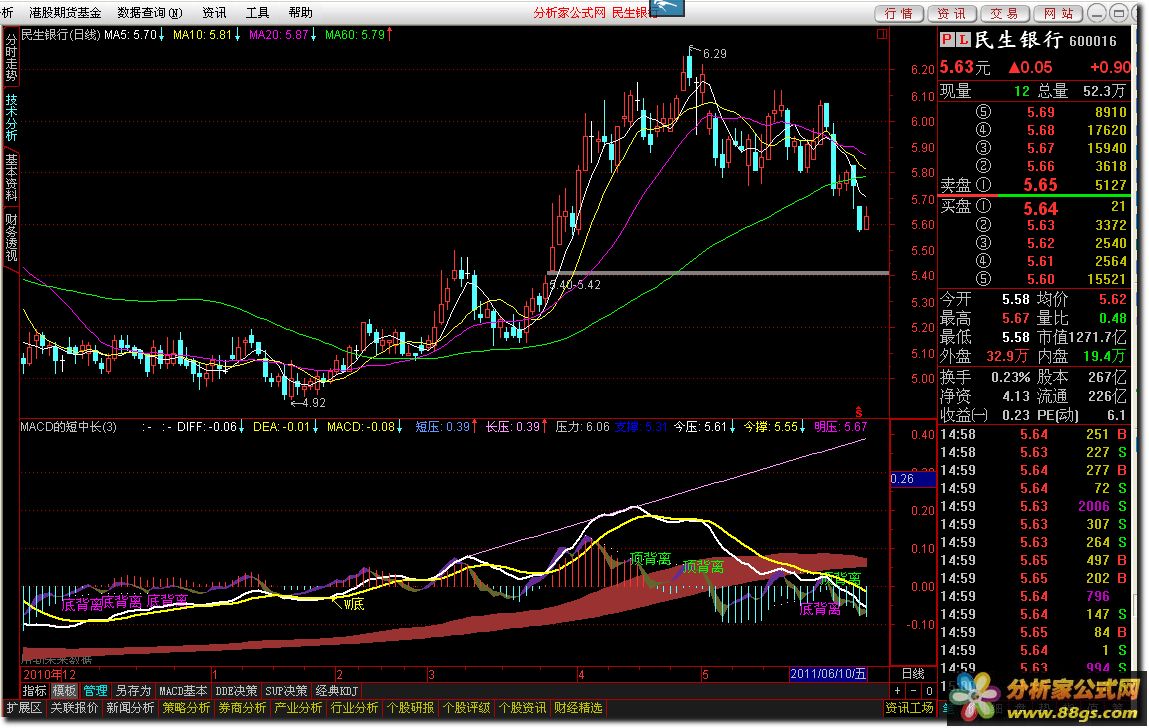Click the red $ marker on the chart
Image resolution: width=1149 pixels, height=728 pixels.
click(x=859, y=413)
